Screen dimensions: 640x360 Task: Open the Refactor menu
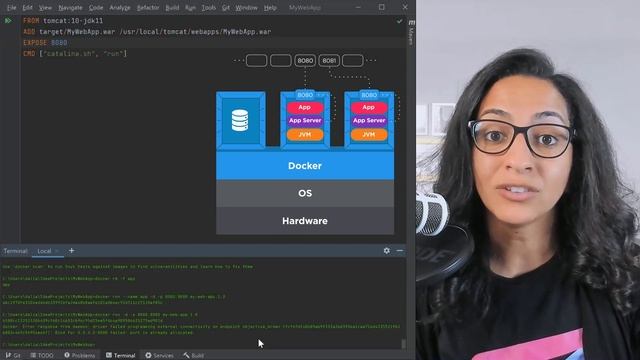(x=148, y=7)
